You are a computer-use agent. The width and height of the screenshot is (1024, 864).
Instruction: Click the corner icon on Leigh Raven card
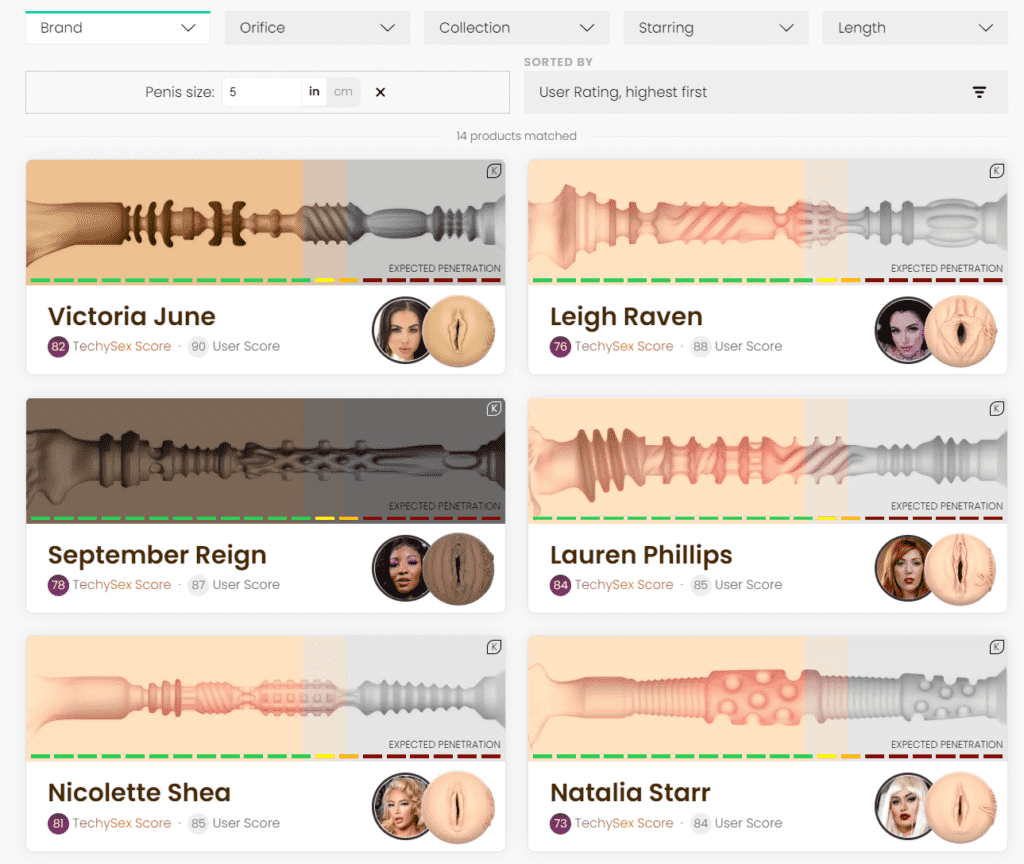pyautogui.click(x=996, y=171)
